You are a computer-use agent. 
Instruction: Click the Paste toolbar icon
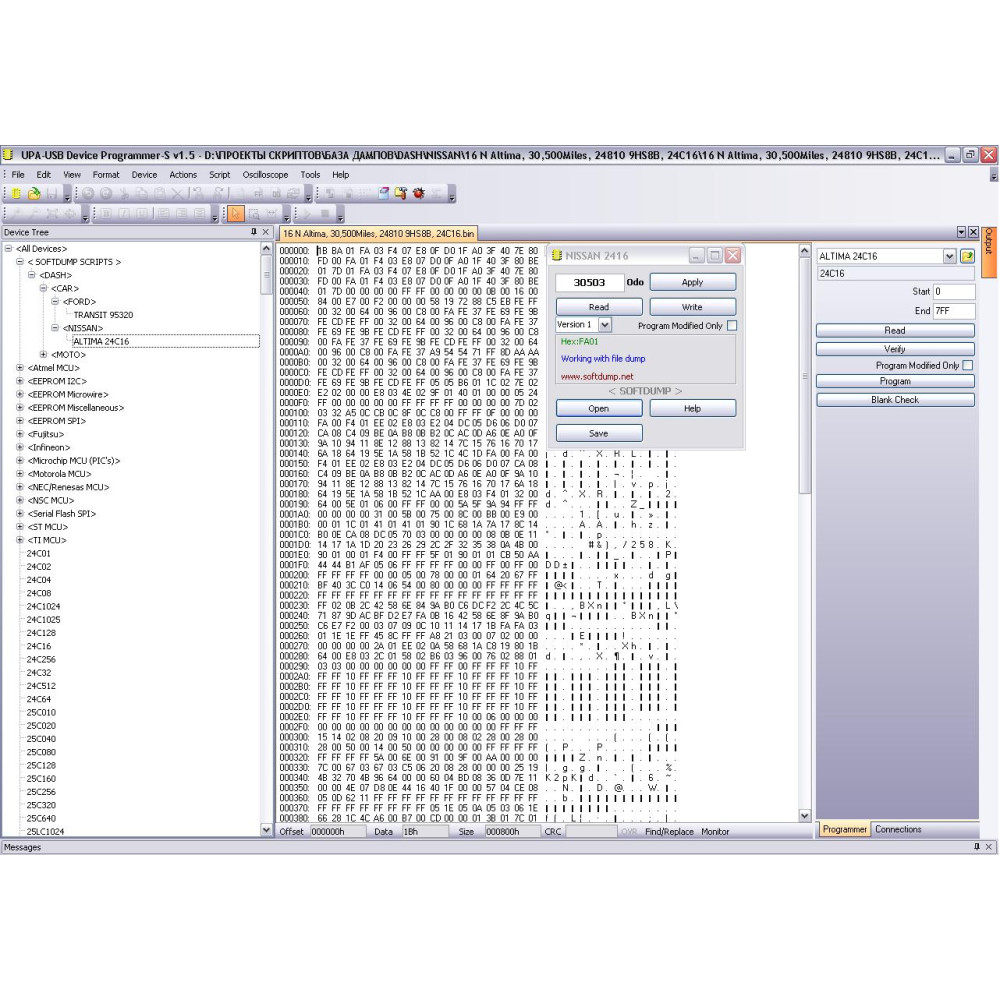click(x=159, y=193)
